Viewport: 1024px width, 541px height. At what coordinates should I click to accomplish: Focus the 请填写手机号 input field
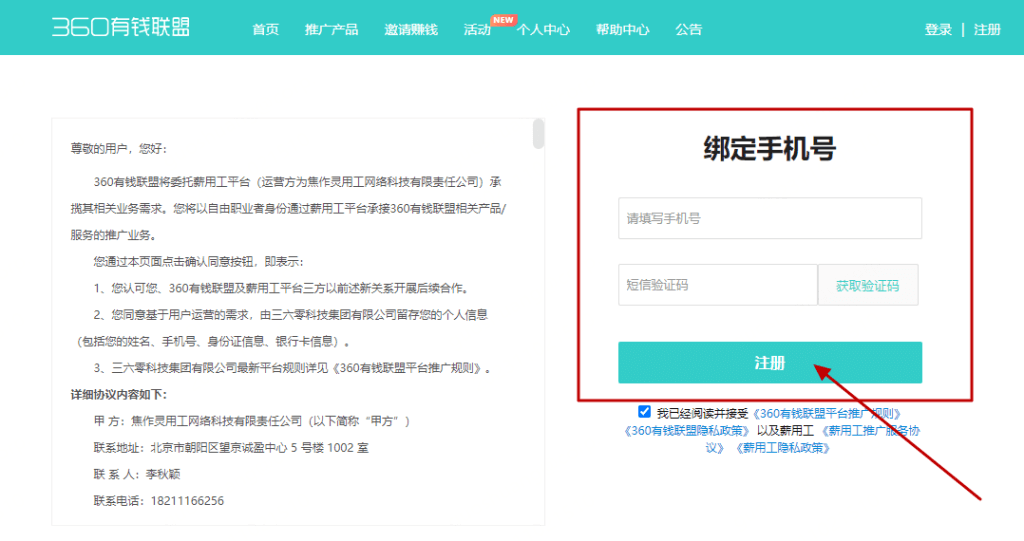[770, 218]
